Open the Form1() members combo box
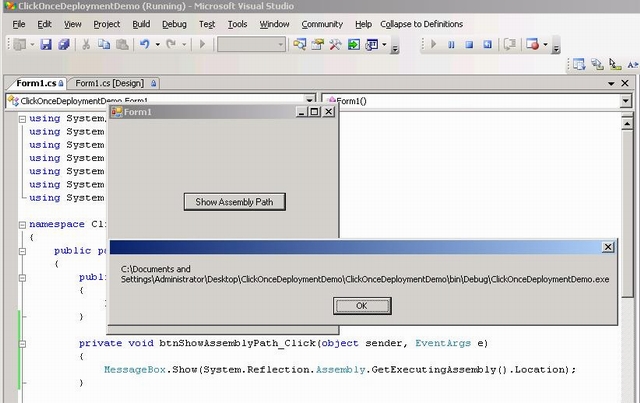This screenshot has height=403, width=640. [x=476, y=100]
